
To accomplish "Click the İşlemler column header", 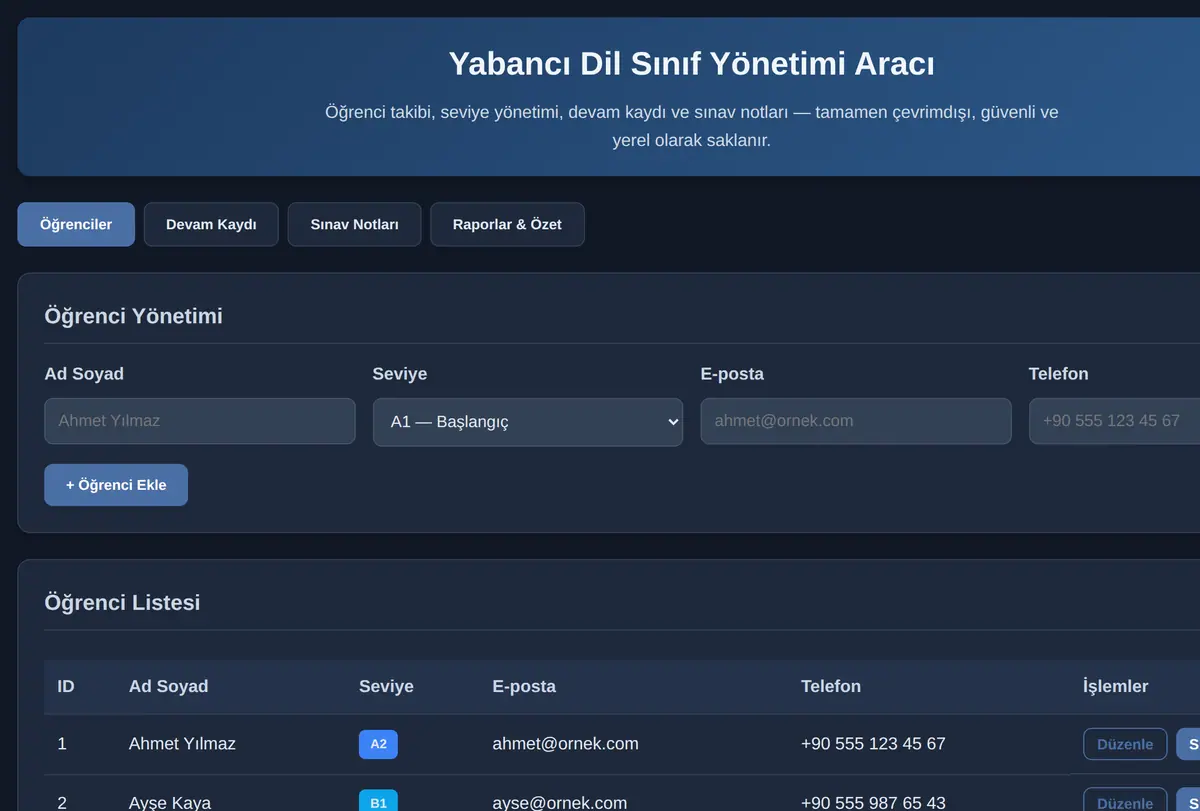I will point(1115,686).
